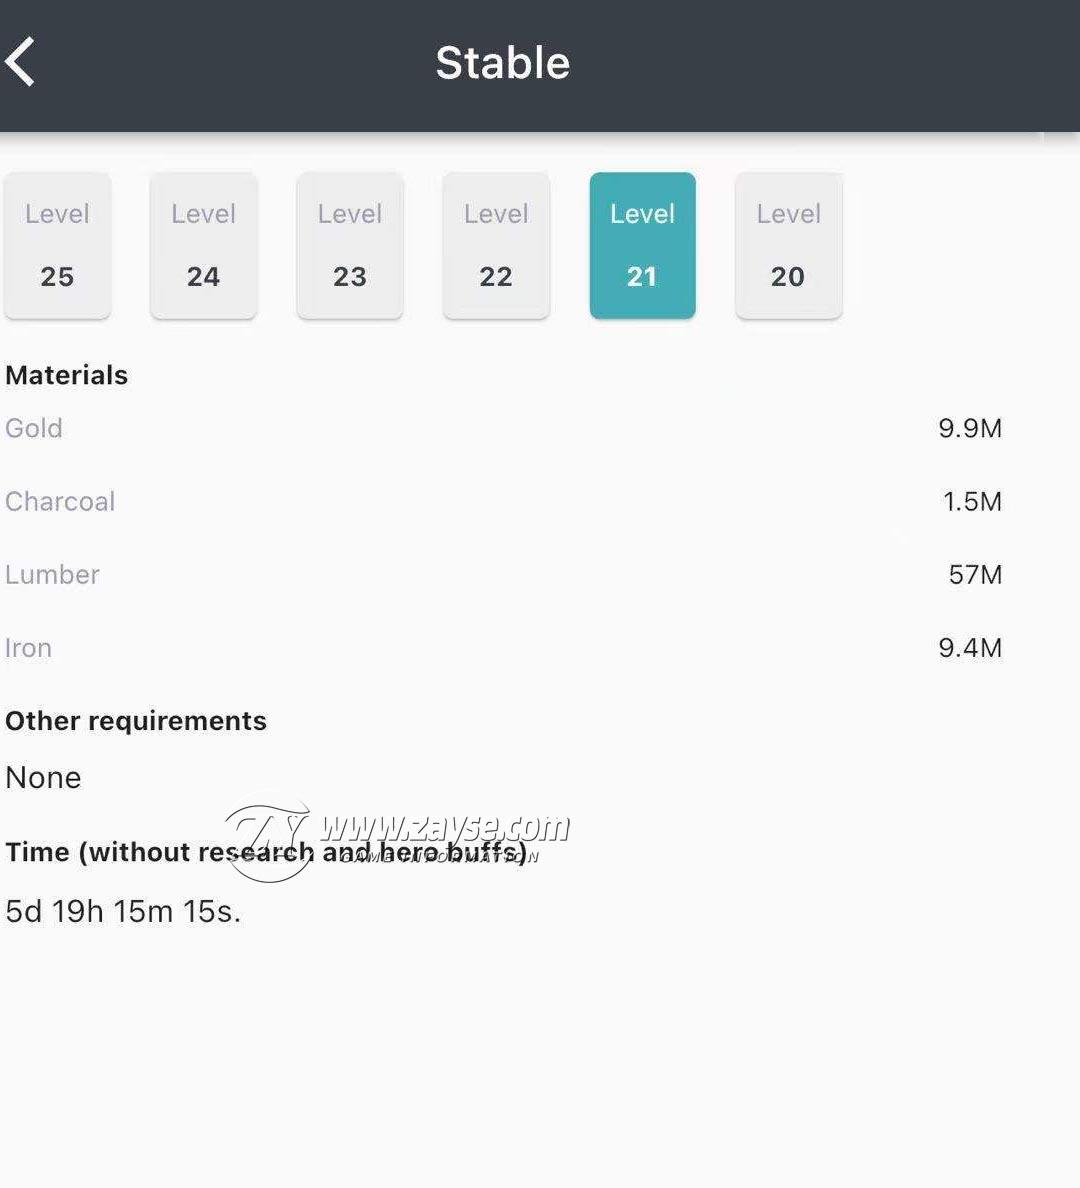Select the Level 24 tab

click(x=204, y=245)
